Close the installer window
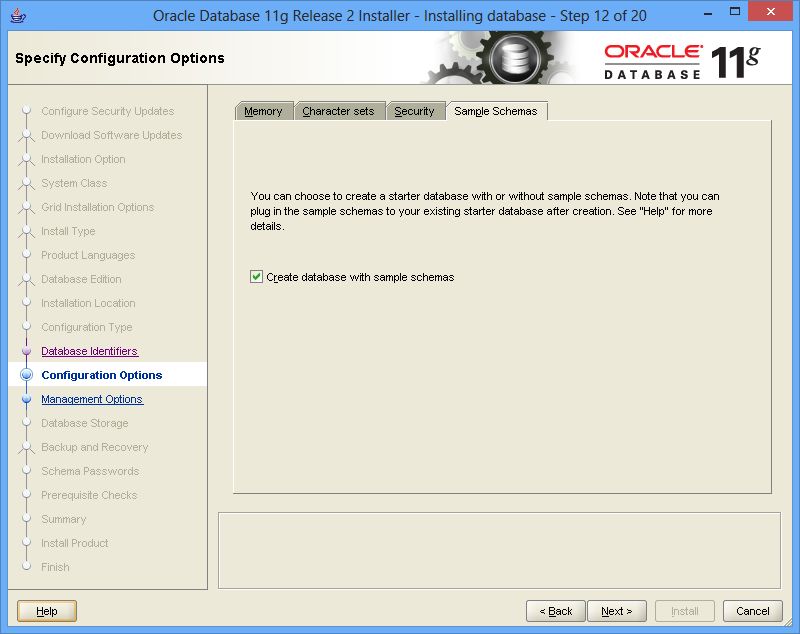Image resolution: width=800 pixels, height=634 pixels. 770,12
